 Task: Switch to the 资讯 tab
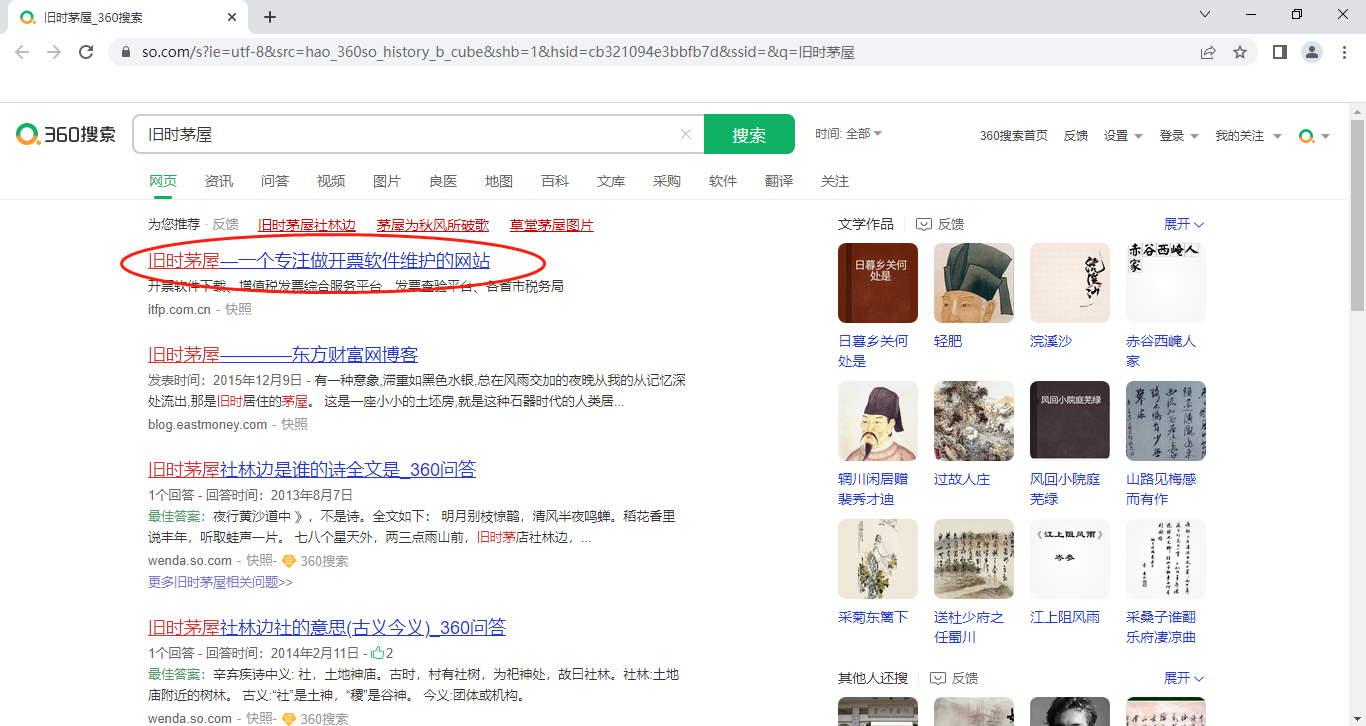click(219, 181)
